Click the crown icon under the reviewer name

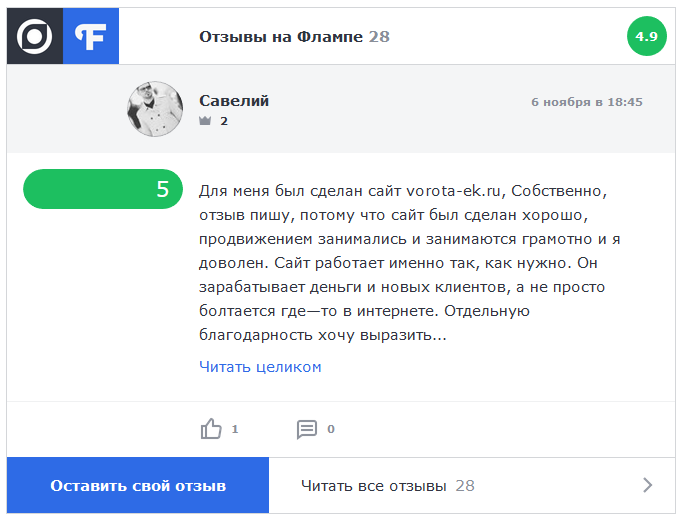[x=206, y=121]
